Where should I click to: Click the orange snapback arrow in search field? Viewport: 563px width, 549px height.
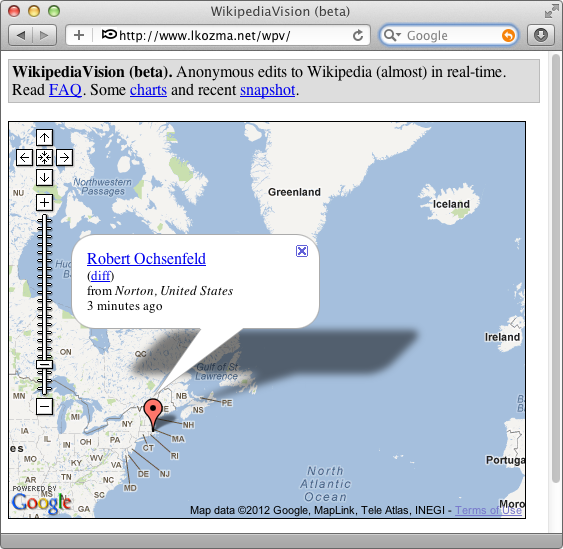pos(508,36)
